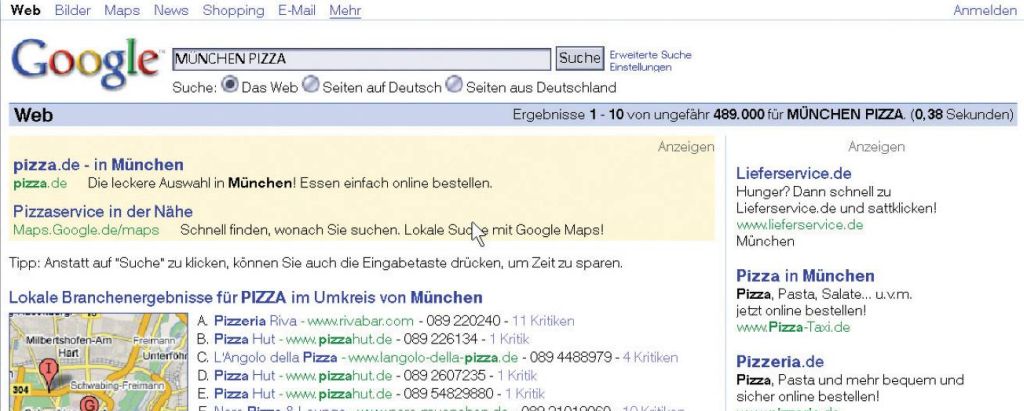Viewport: 1024px width, 411px height.
Task: Go to the News tab
Action: point(171,11)
